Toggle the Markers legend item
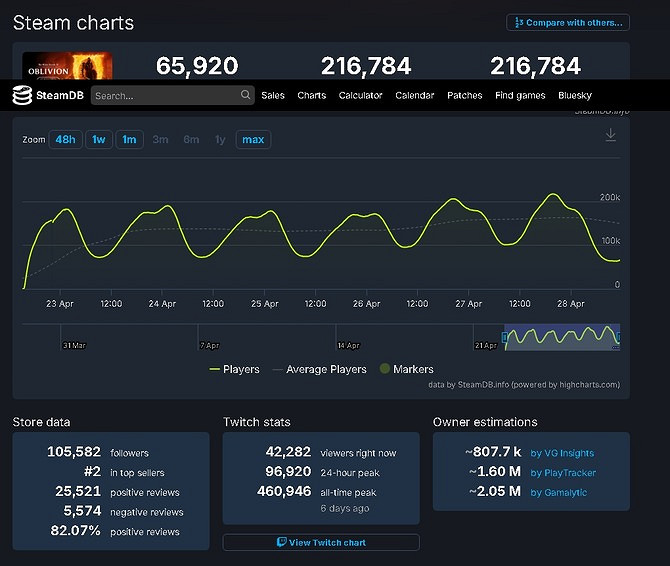The image size is (670, 566). 406,369
